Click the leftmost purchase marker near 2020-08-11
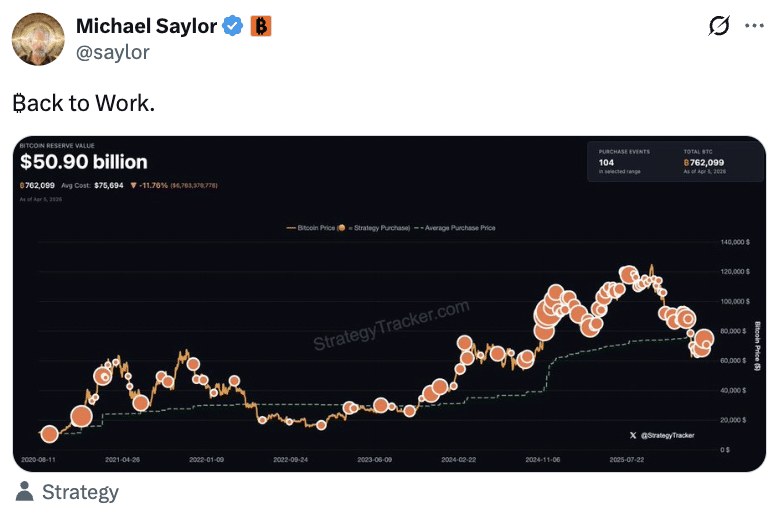 point(49,434)
